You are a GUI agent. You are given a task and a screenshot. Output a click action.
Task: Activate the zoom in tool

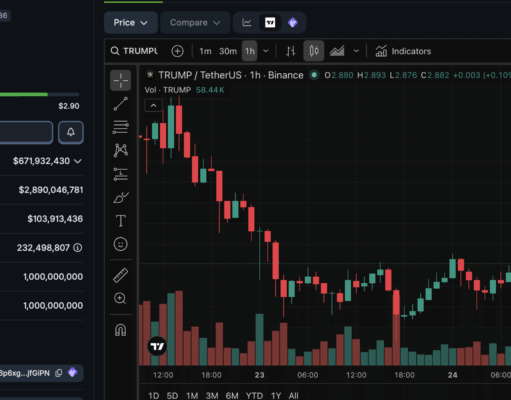click(120, 298)
